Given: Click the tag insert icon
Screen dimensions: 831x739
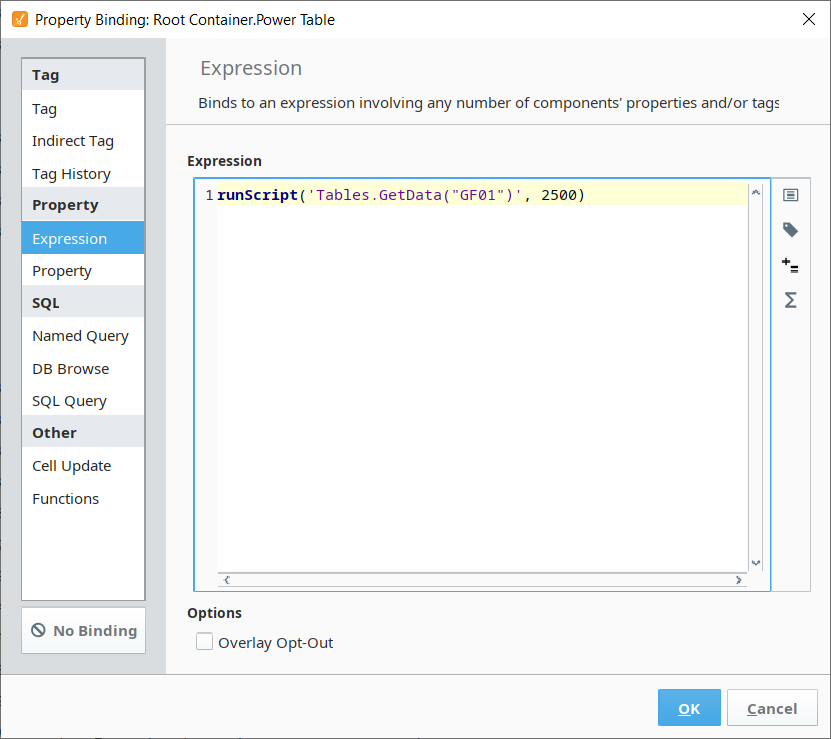Looking at the screenshot, I should point(790,230).
